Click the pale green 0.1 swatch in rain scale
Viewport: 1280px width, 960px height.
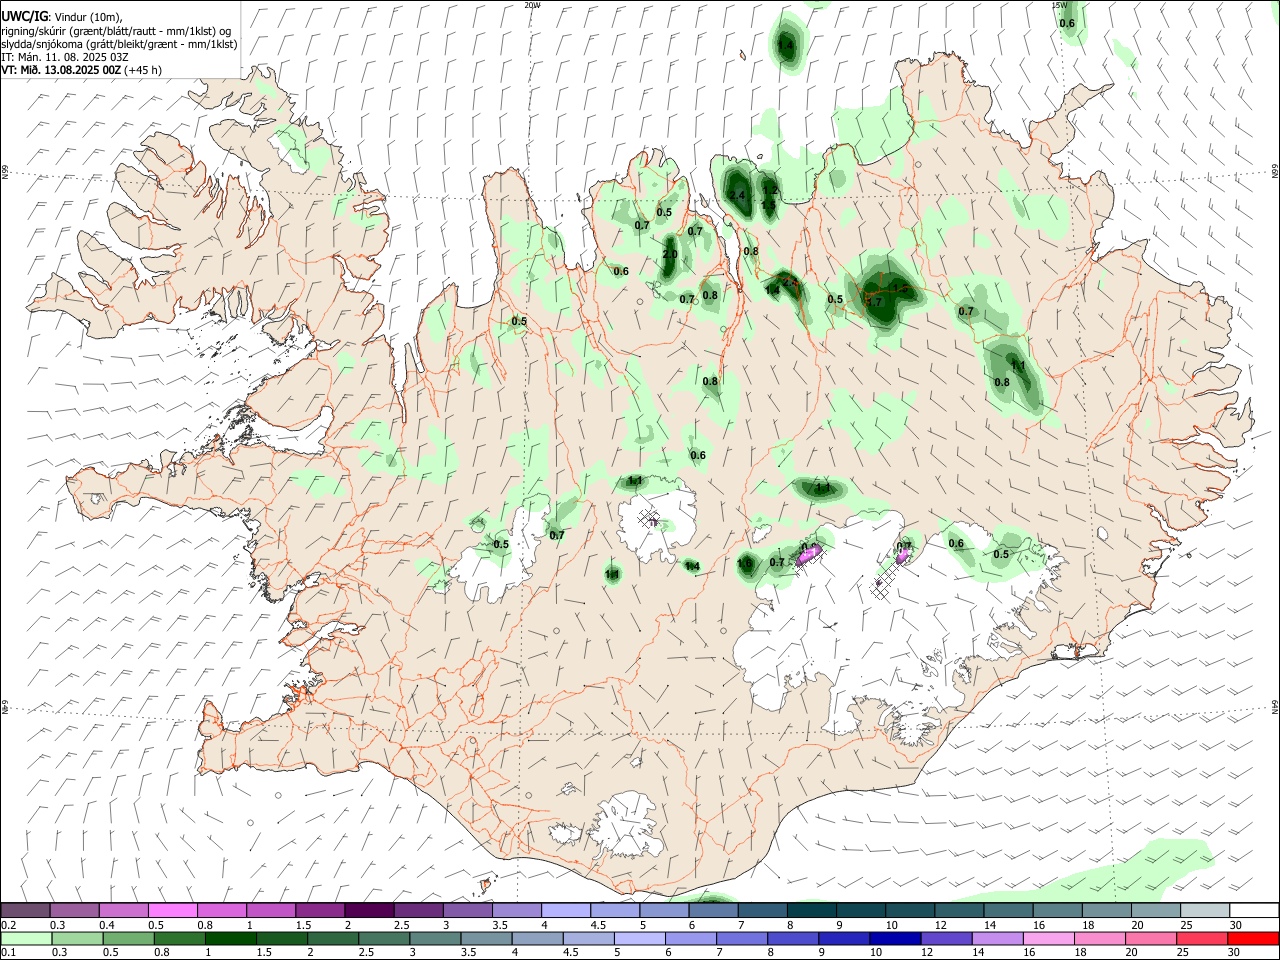26,938
